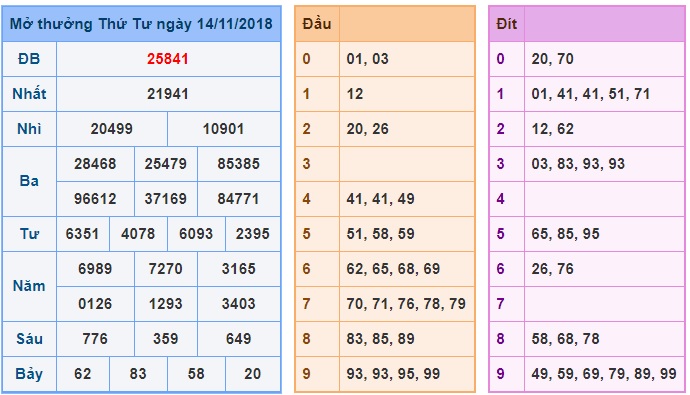The image size is (690, 395).
Task: Click the Nhất prize number 21941
Action: pyautogui.click(x=168, y=94)
